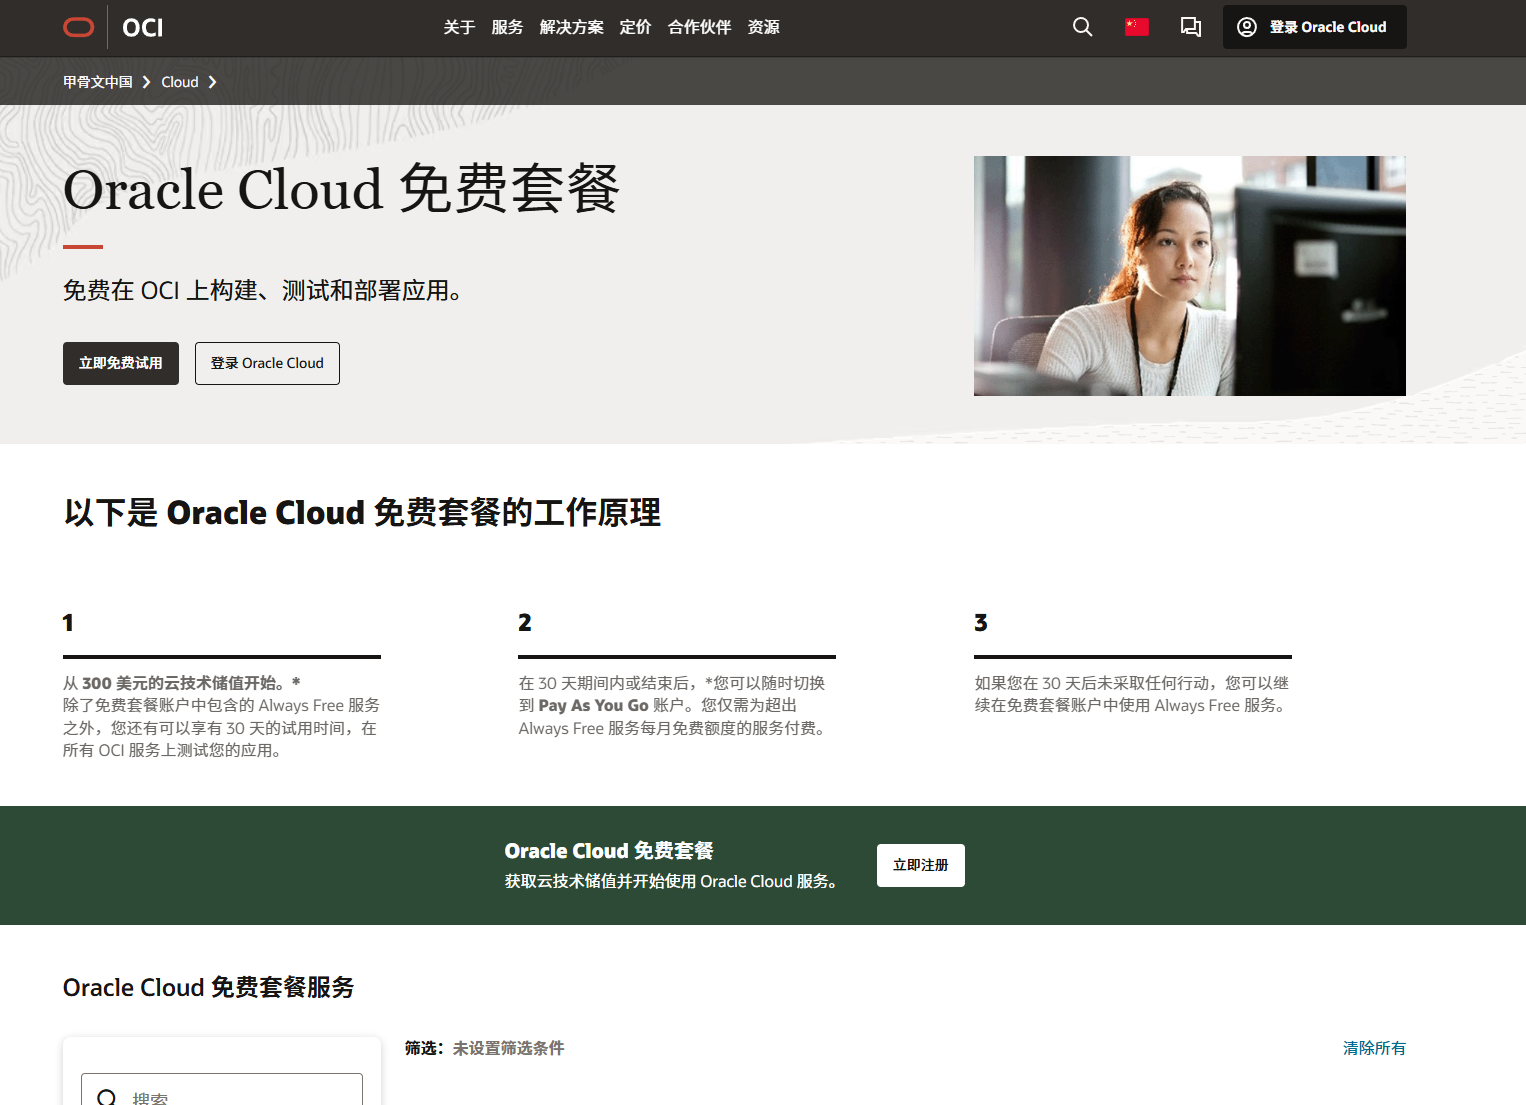
Task: Click the heading 以下是 Oracle Cloud 免费套餐的工作原理
Action: click(362, 513)
